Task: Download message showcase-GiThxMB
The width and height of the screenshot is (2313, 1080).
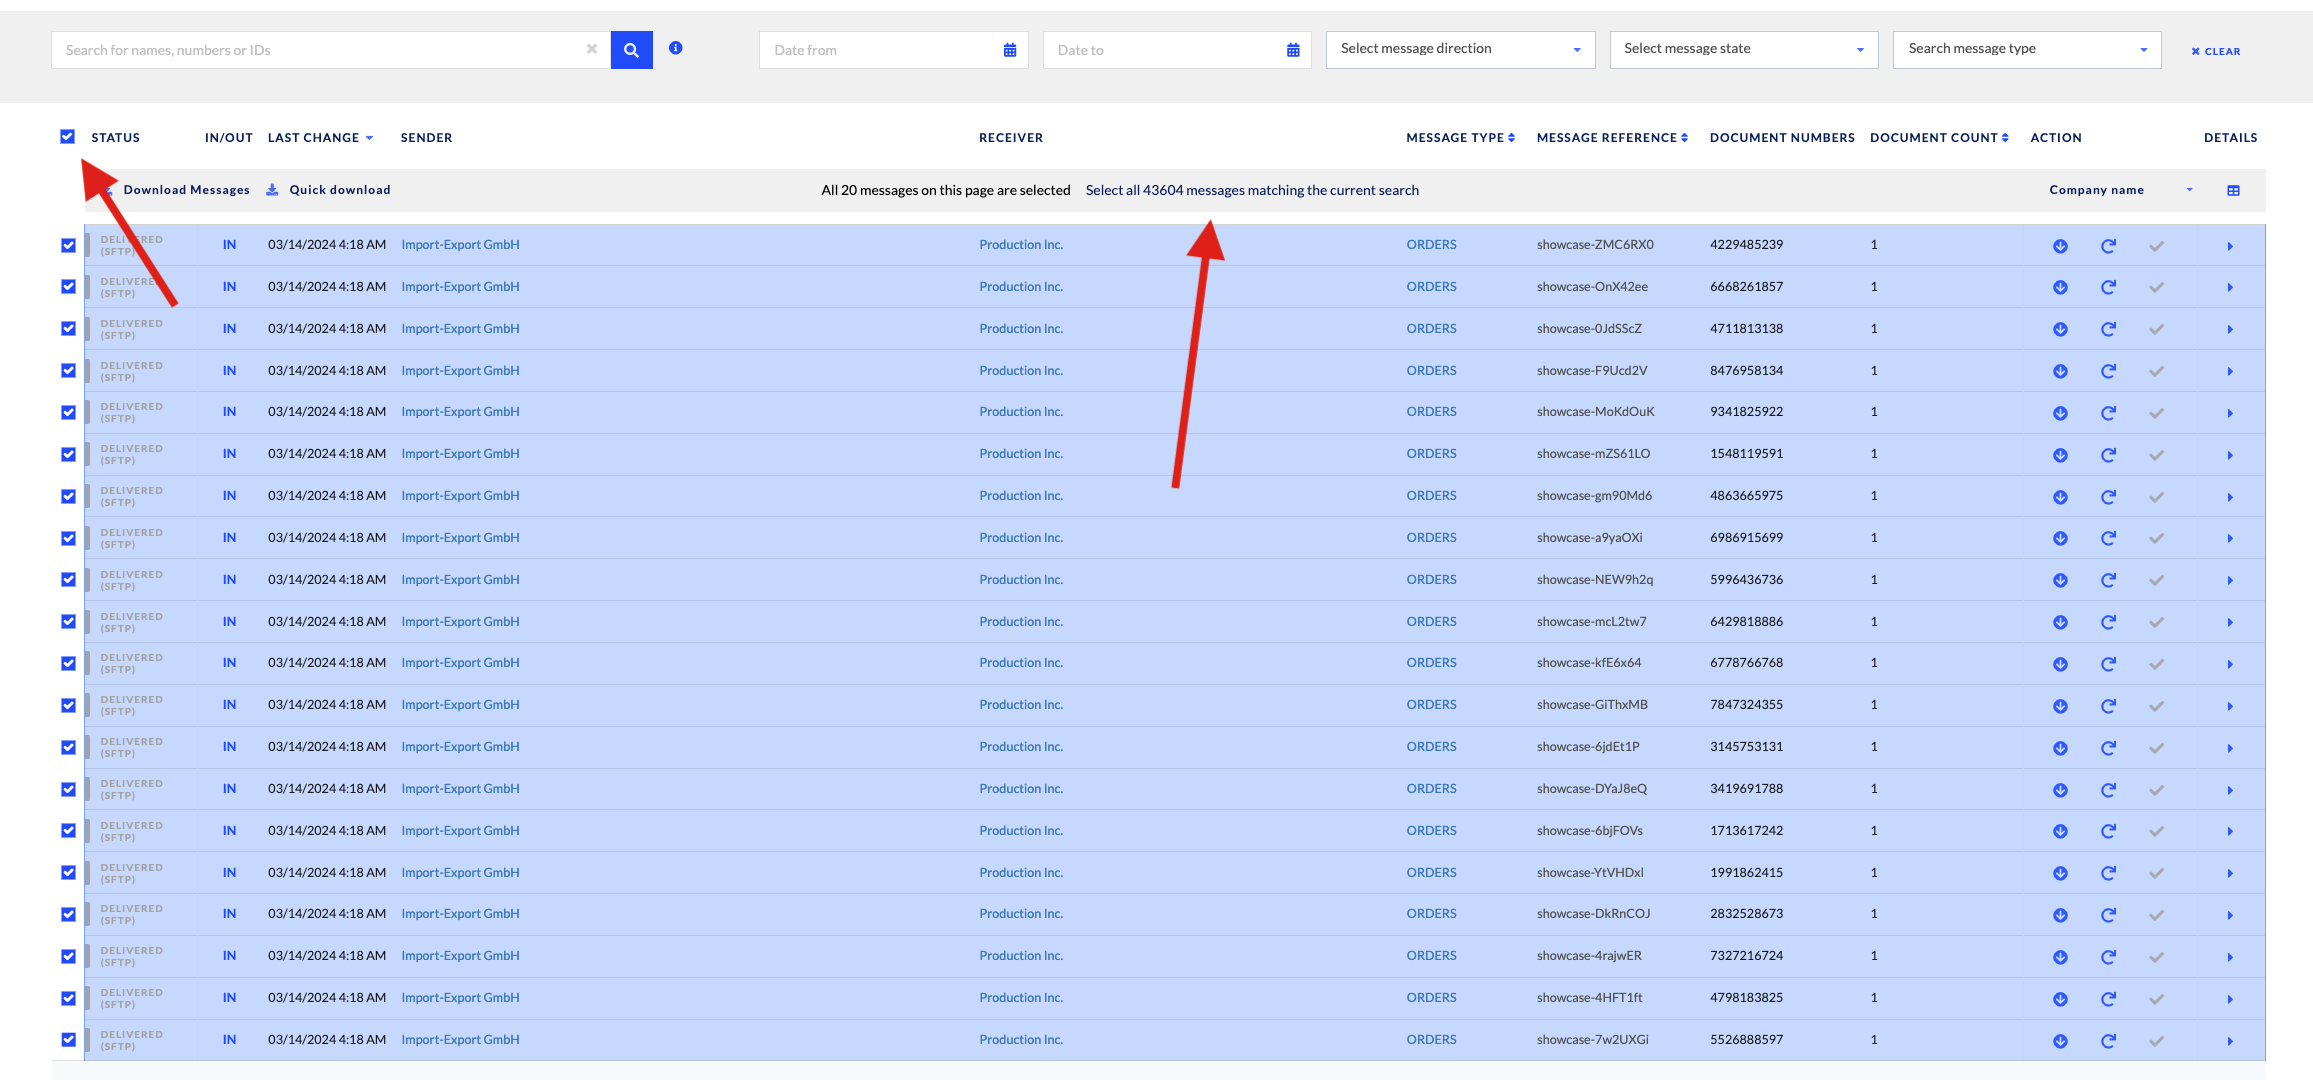Action: [x=2060, y=706]
